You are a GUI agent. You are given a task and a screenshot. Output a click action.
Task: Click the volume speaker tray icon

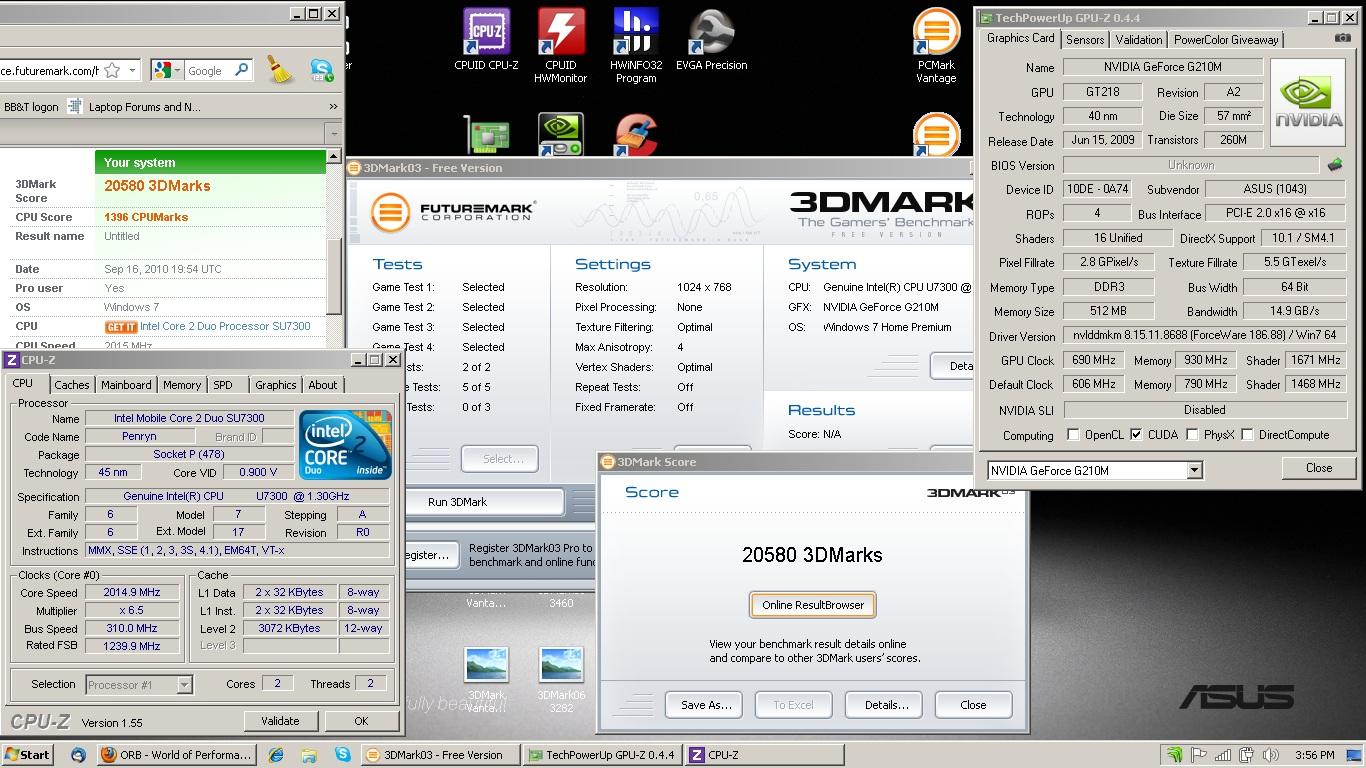click(1270, 755)
